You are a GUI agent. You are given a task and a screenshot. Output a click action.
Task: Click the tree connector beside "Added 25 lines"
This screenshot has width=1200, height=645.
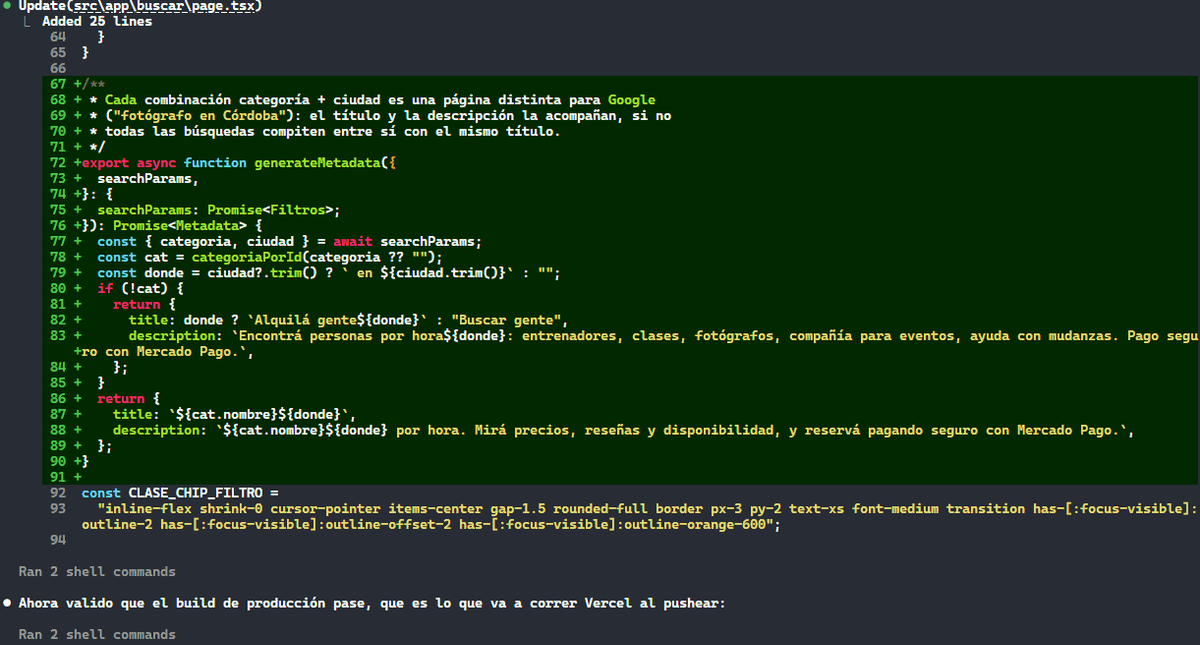click(x=28, y=21)
